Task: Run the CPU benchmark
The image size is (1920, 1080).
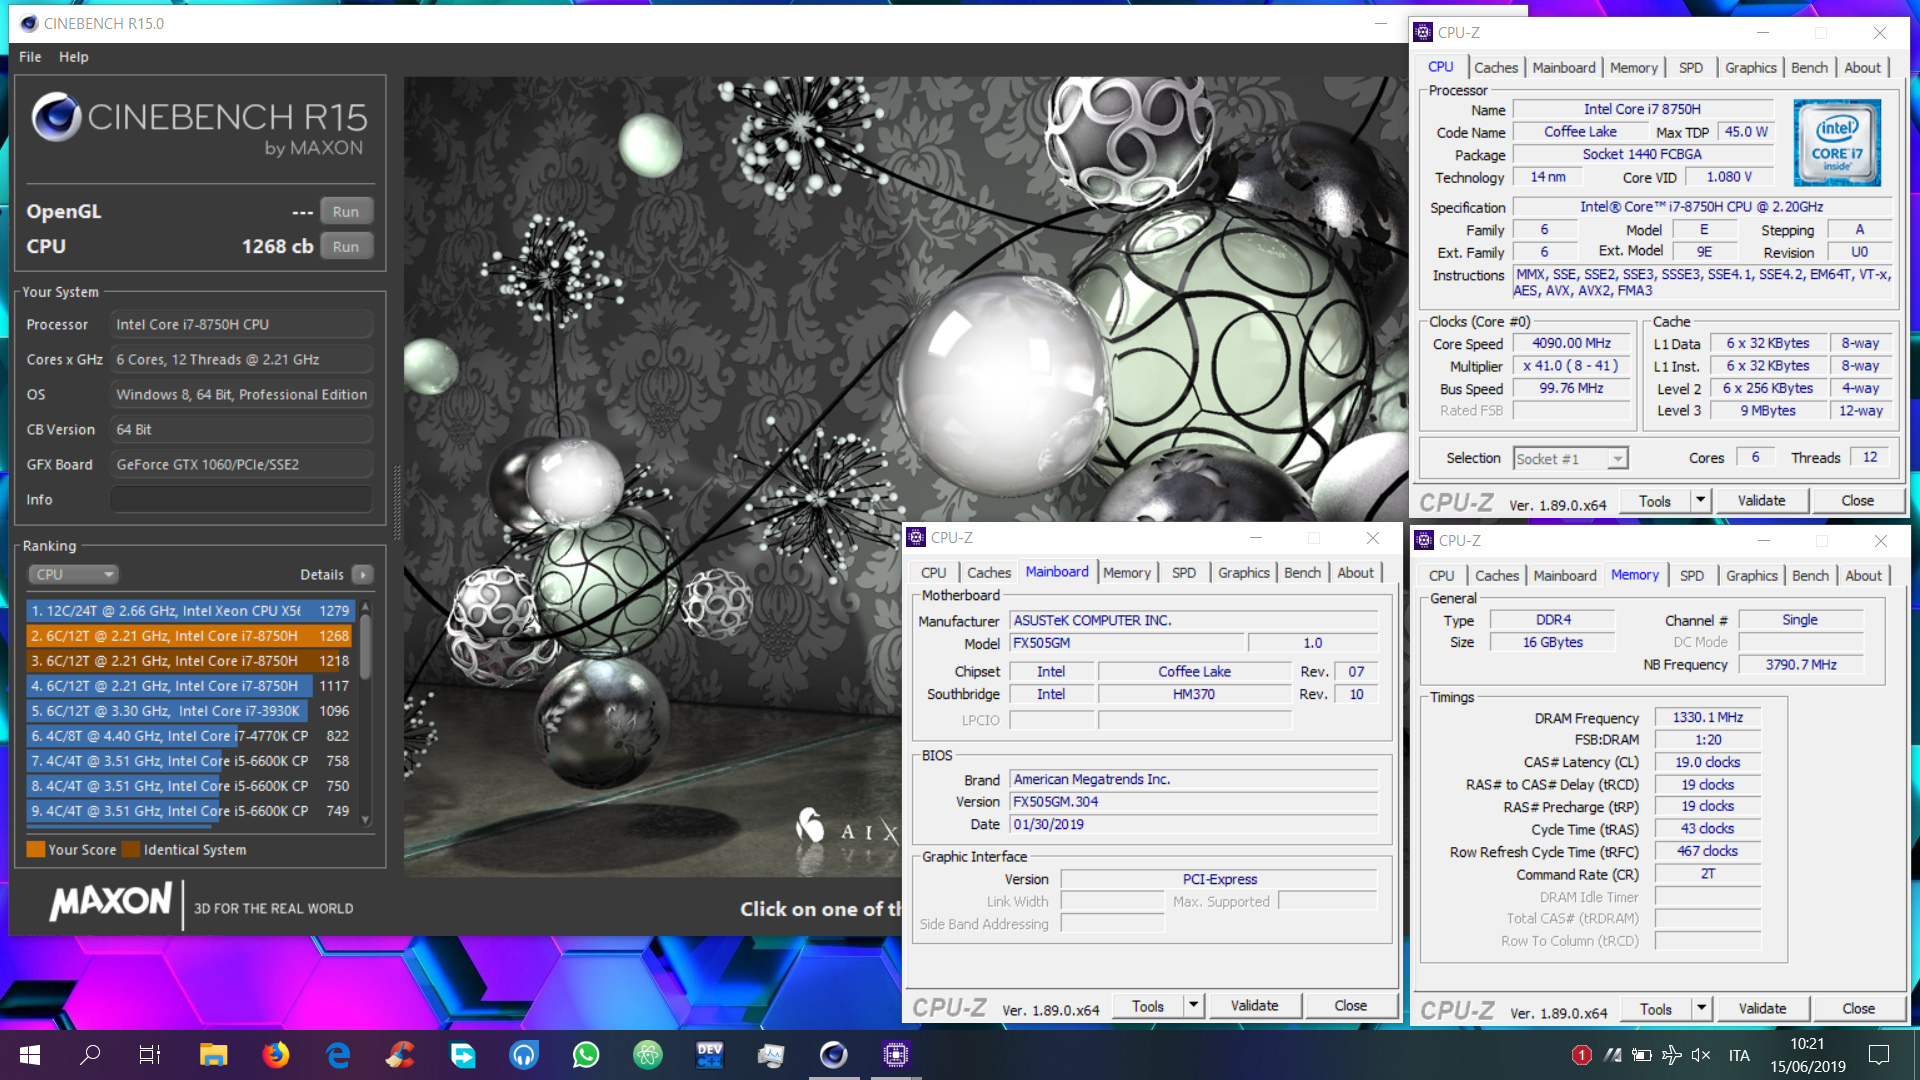Action: tap(346, 246)
